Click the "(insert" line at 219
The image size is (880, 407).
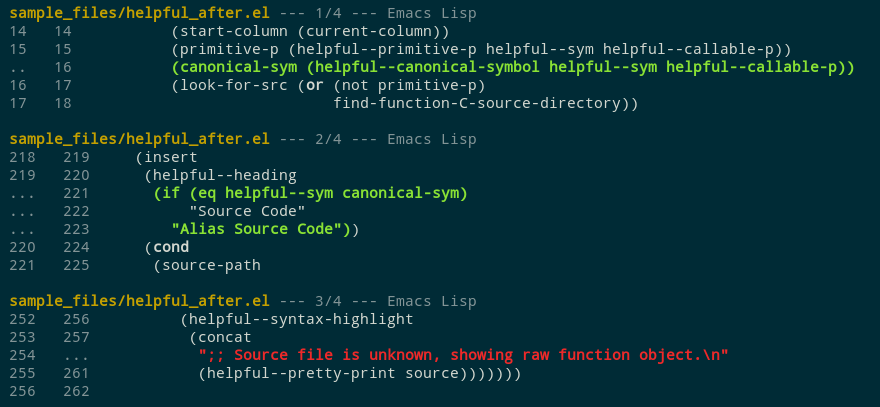point(166,157)
